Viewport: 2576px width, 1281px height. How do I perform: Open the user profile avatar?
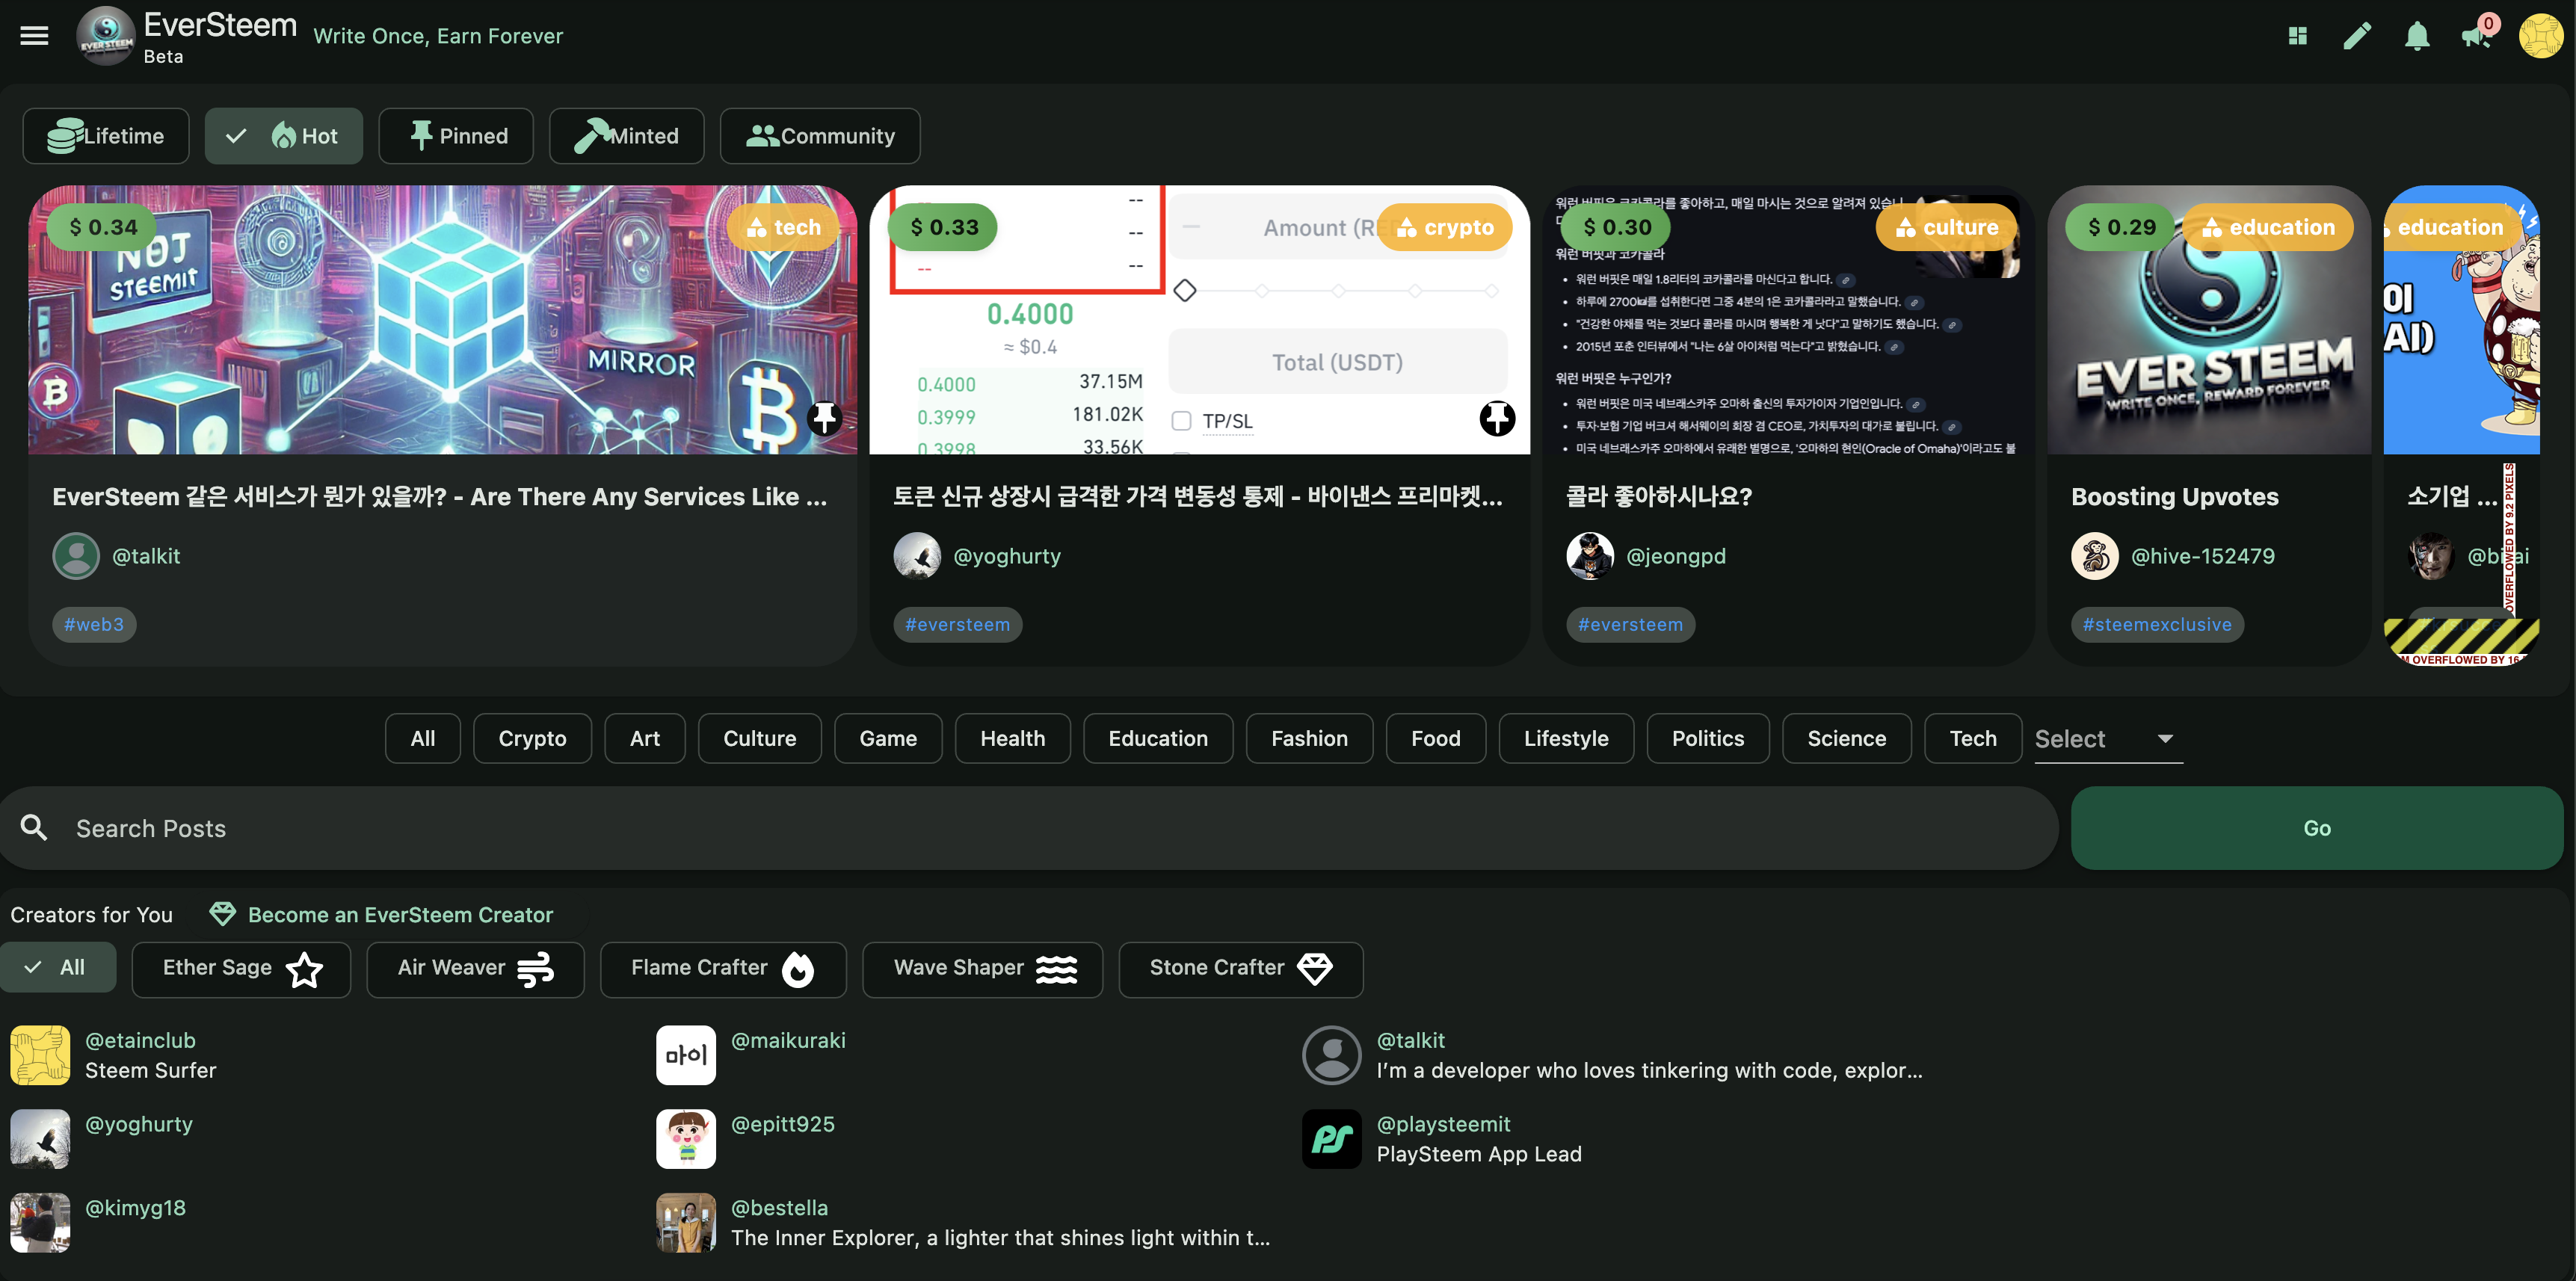[x=2540, y=36]
